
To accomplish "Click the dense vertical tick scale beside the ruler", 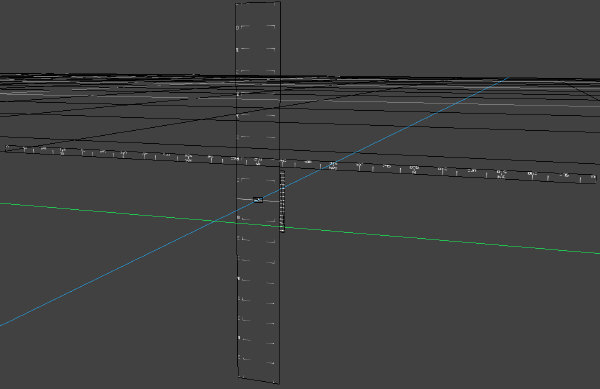I will coord(282,201).
